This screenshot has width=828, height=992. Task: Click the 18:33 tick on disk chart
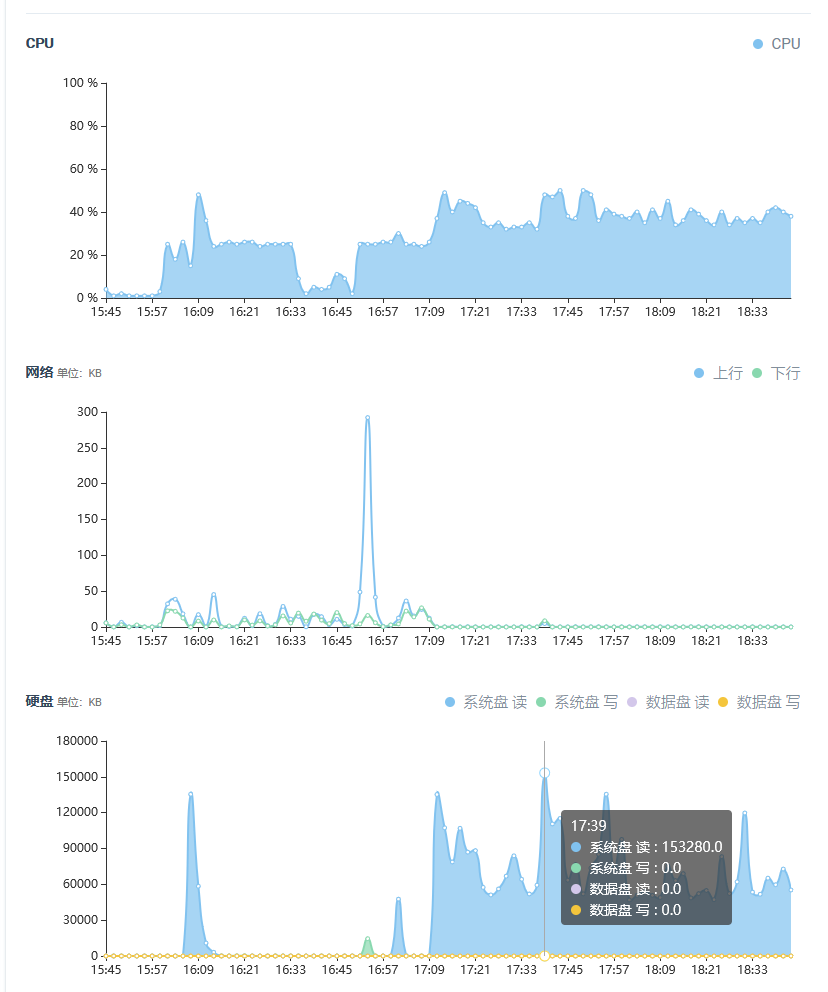tap(752, 970)
